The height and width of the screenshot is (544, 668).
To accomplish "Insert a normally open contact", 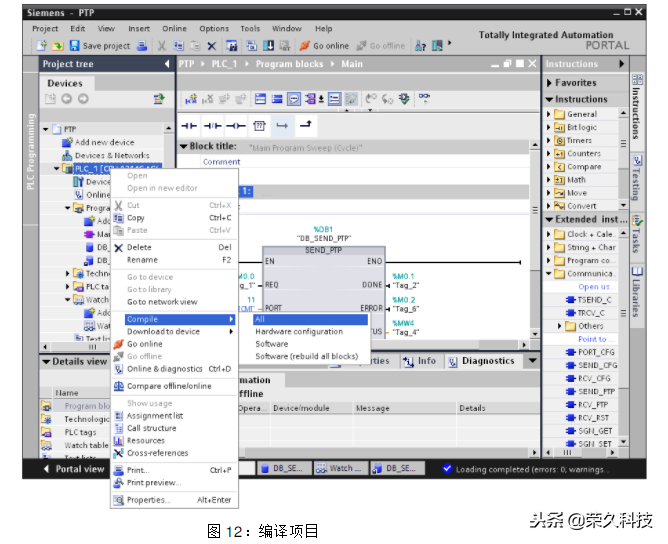I will coord(189,126).
